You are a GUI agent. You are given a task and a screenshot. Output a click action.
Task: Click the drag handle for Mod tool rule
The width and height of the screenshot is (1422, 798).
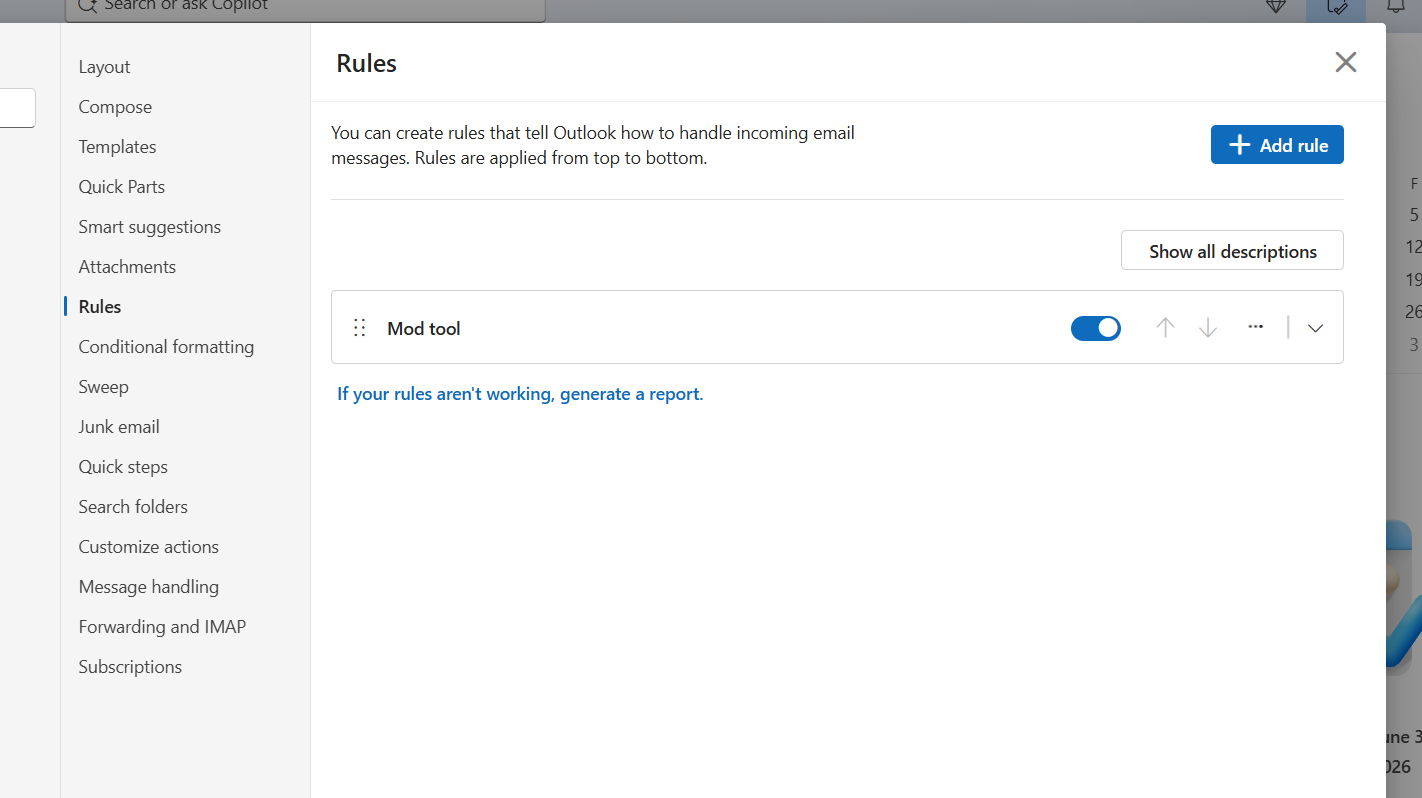(360, 328)
